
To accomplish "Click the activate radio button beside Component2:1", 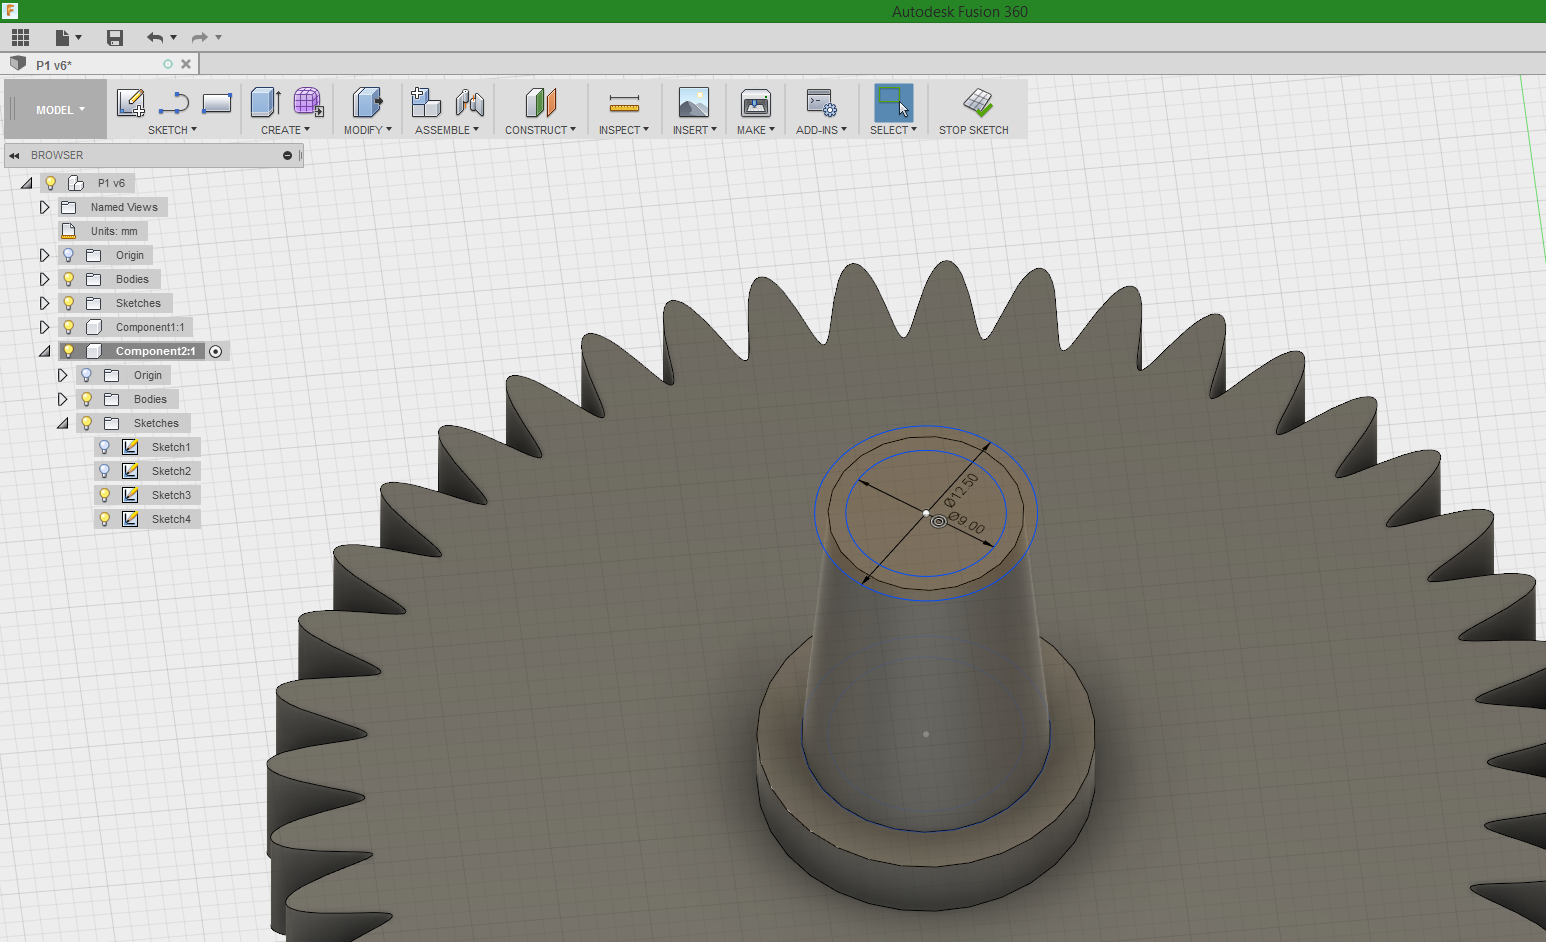I will 216,351.
